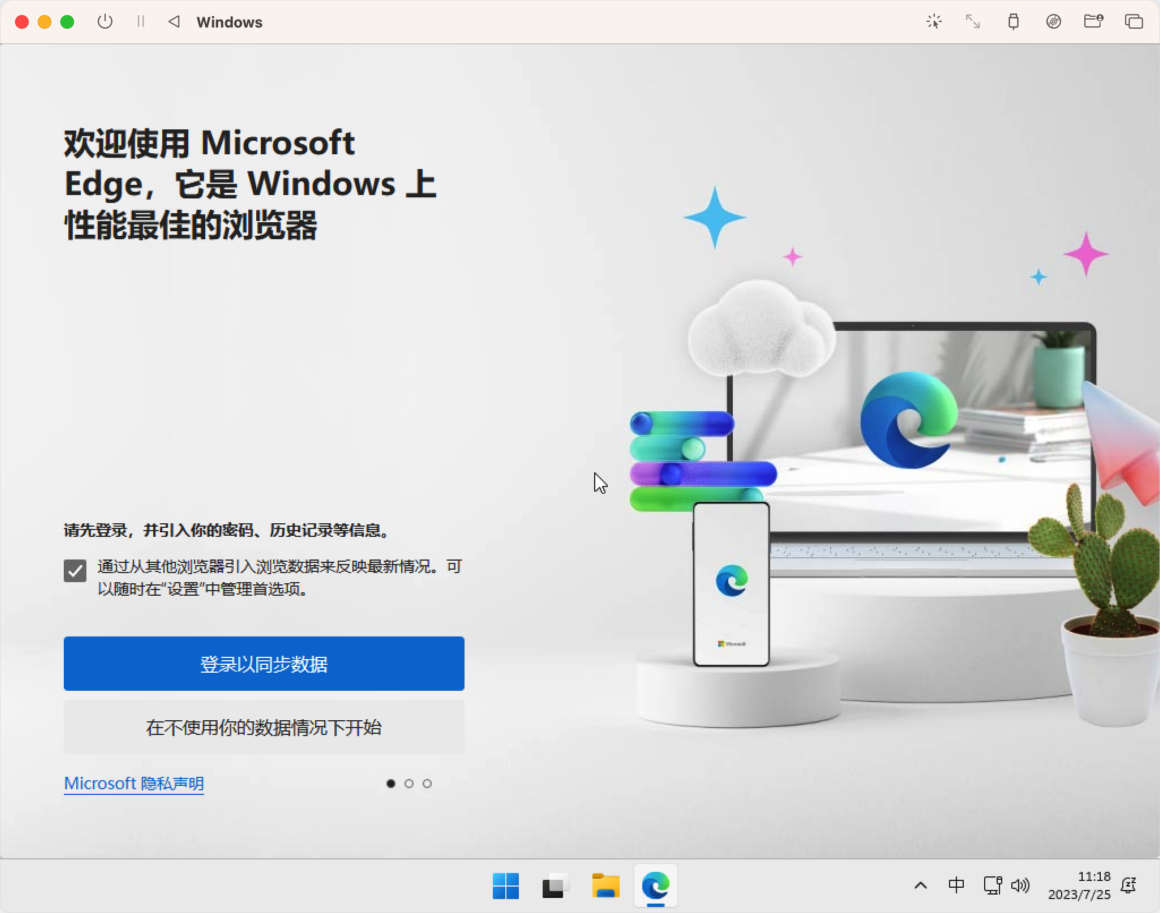The image size is (1160, 913).
Task: Open the shared folder icon in title bar
Action: coord(1093,21)
